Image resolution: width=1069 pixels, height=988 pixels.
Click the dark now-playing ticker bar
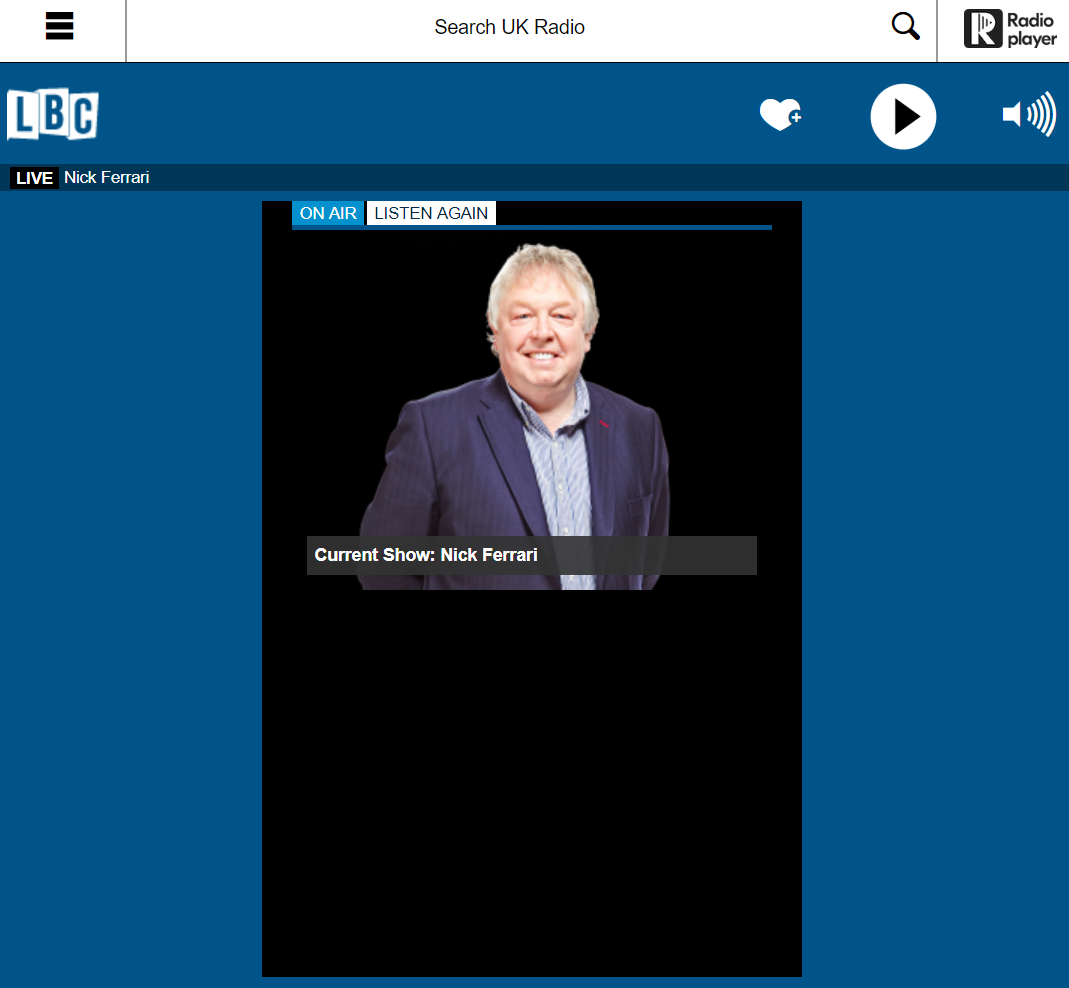point(600,178)
